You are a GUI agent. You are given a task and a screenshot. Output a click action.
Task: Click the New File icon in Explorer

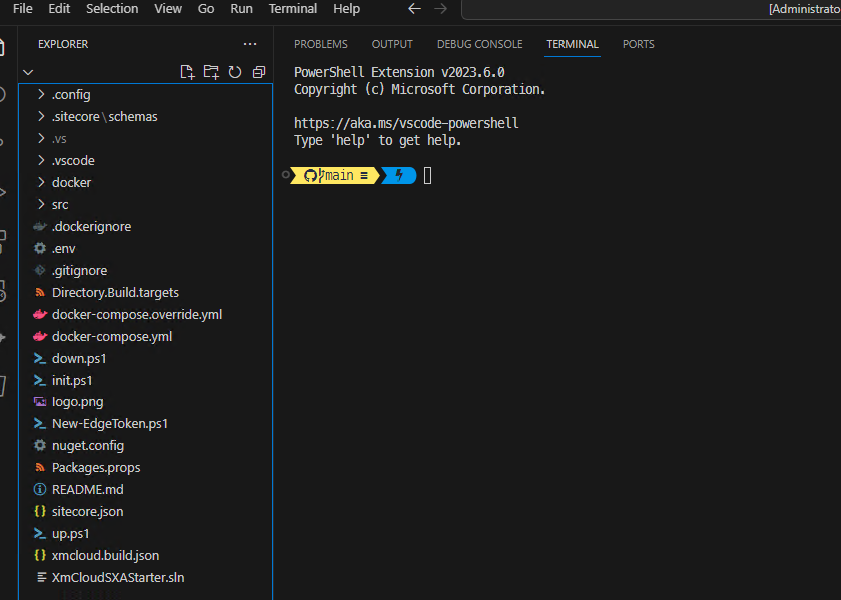pos(187,72)
